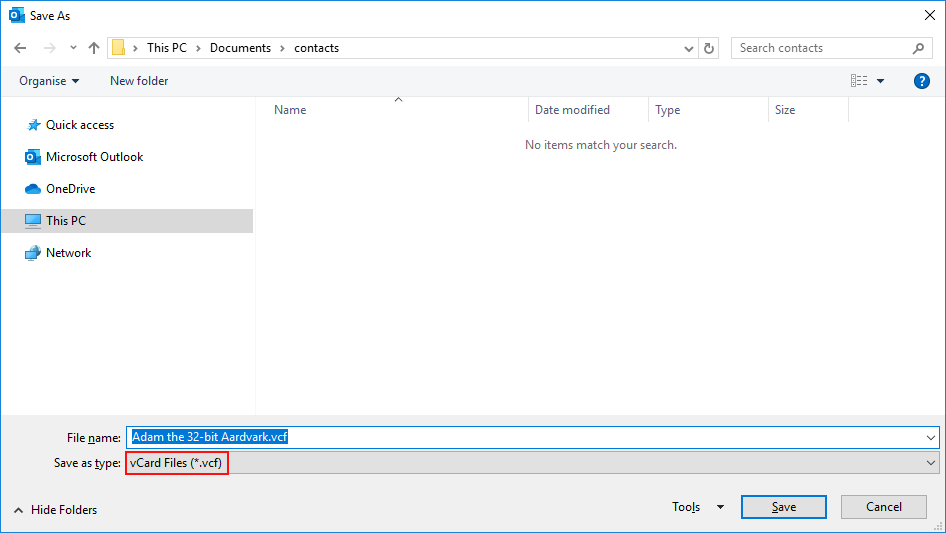Open the Tools dropdown

coord(698,507)
